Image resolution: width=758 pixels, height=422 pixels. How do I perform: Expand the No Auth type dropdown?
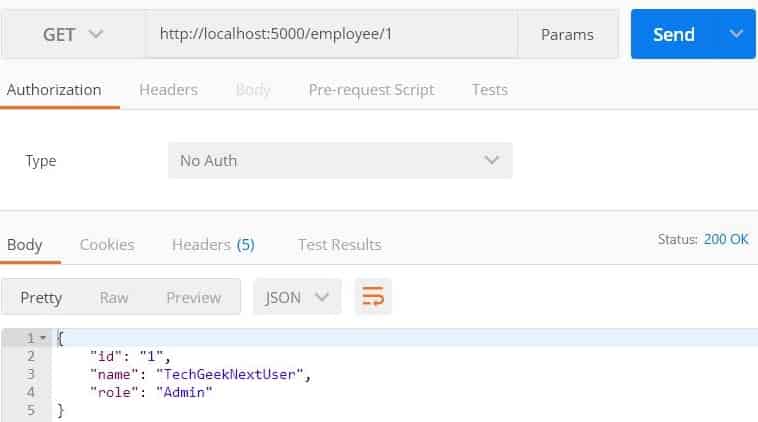pos(340,160)
